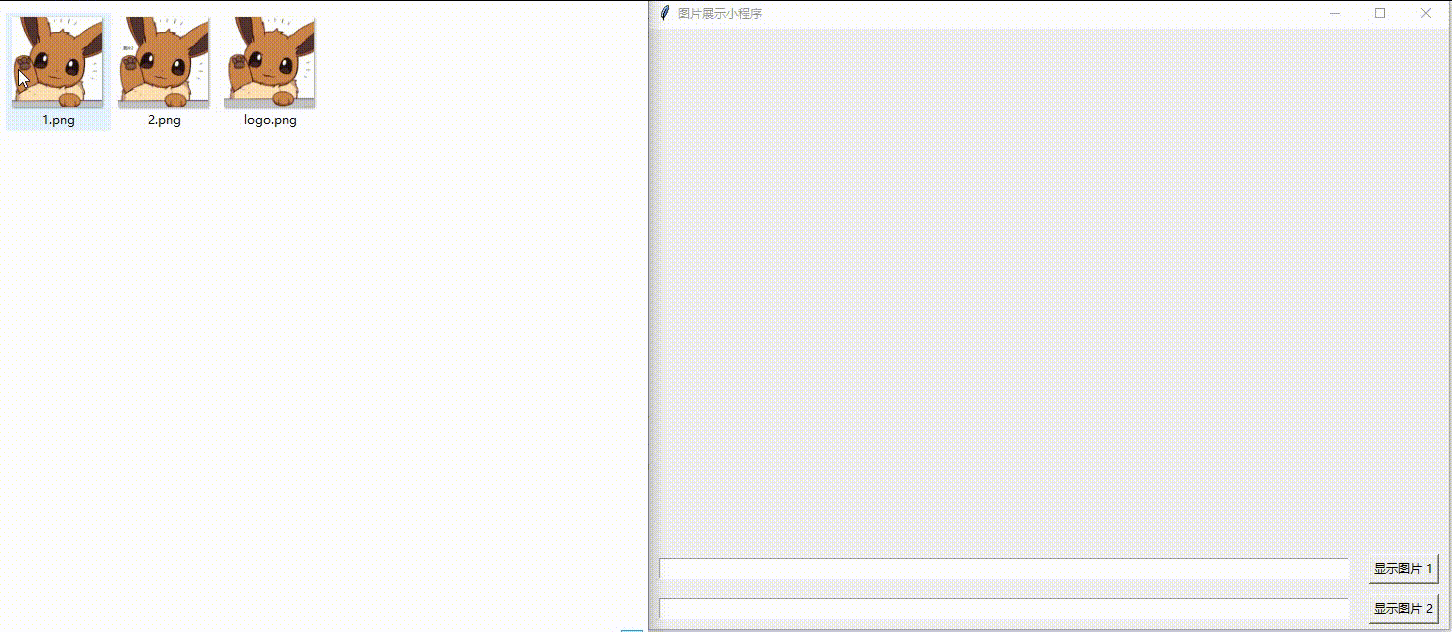Click the gap between the two text fields
The width and height of the screenshot is (1452, 632).
tap(1003, 589)
